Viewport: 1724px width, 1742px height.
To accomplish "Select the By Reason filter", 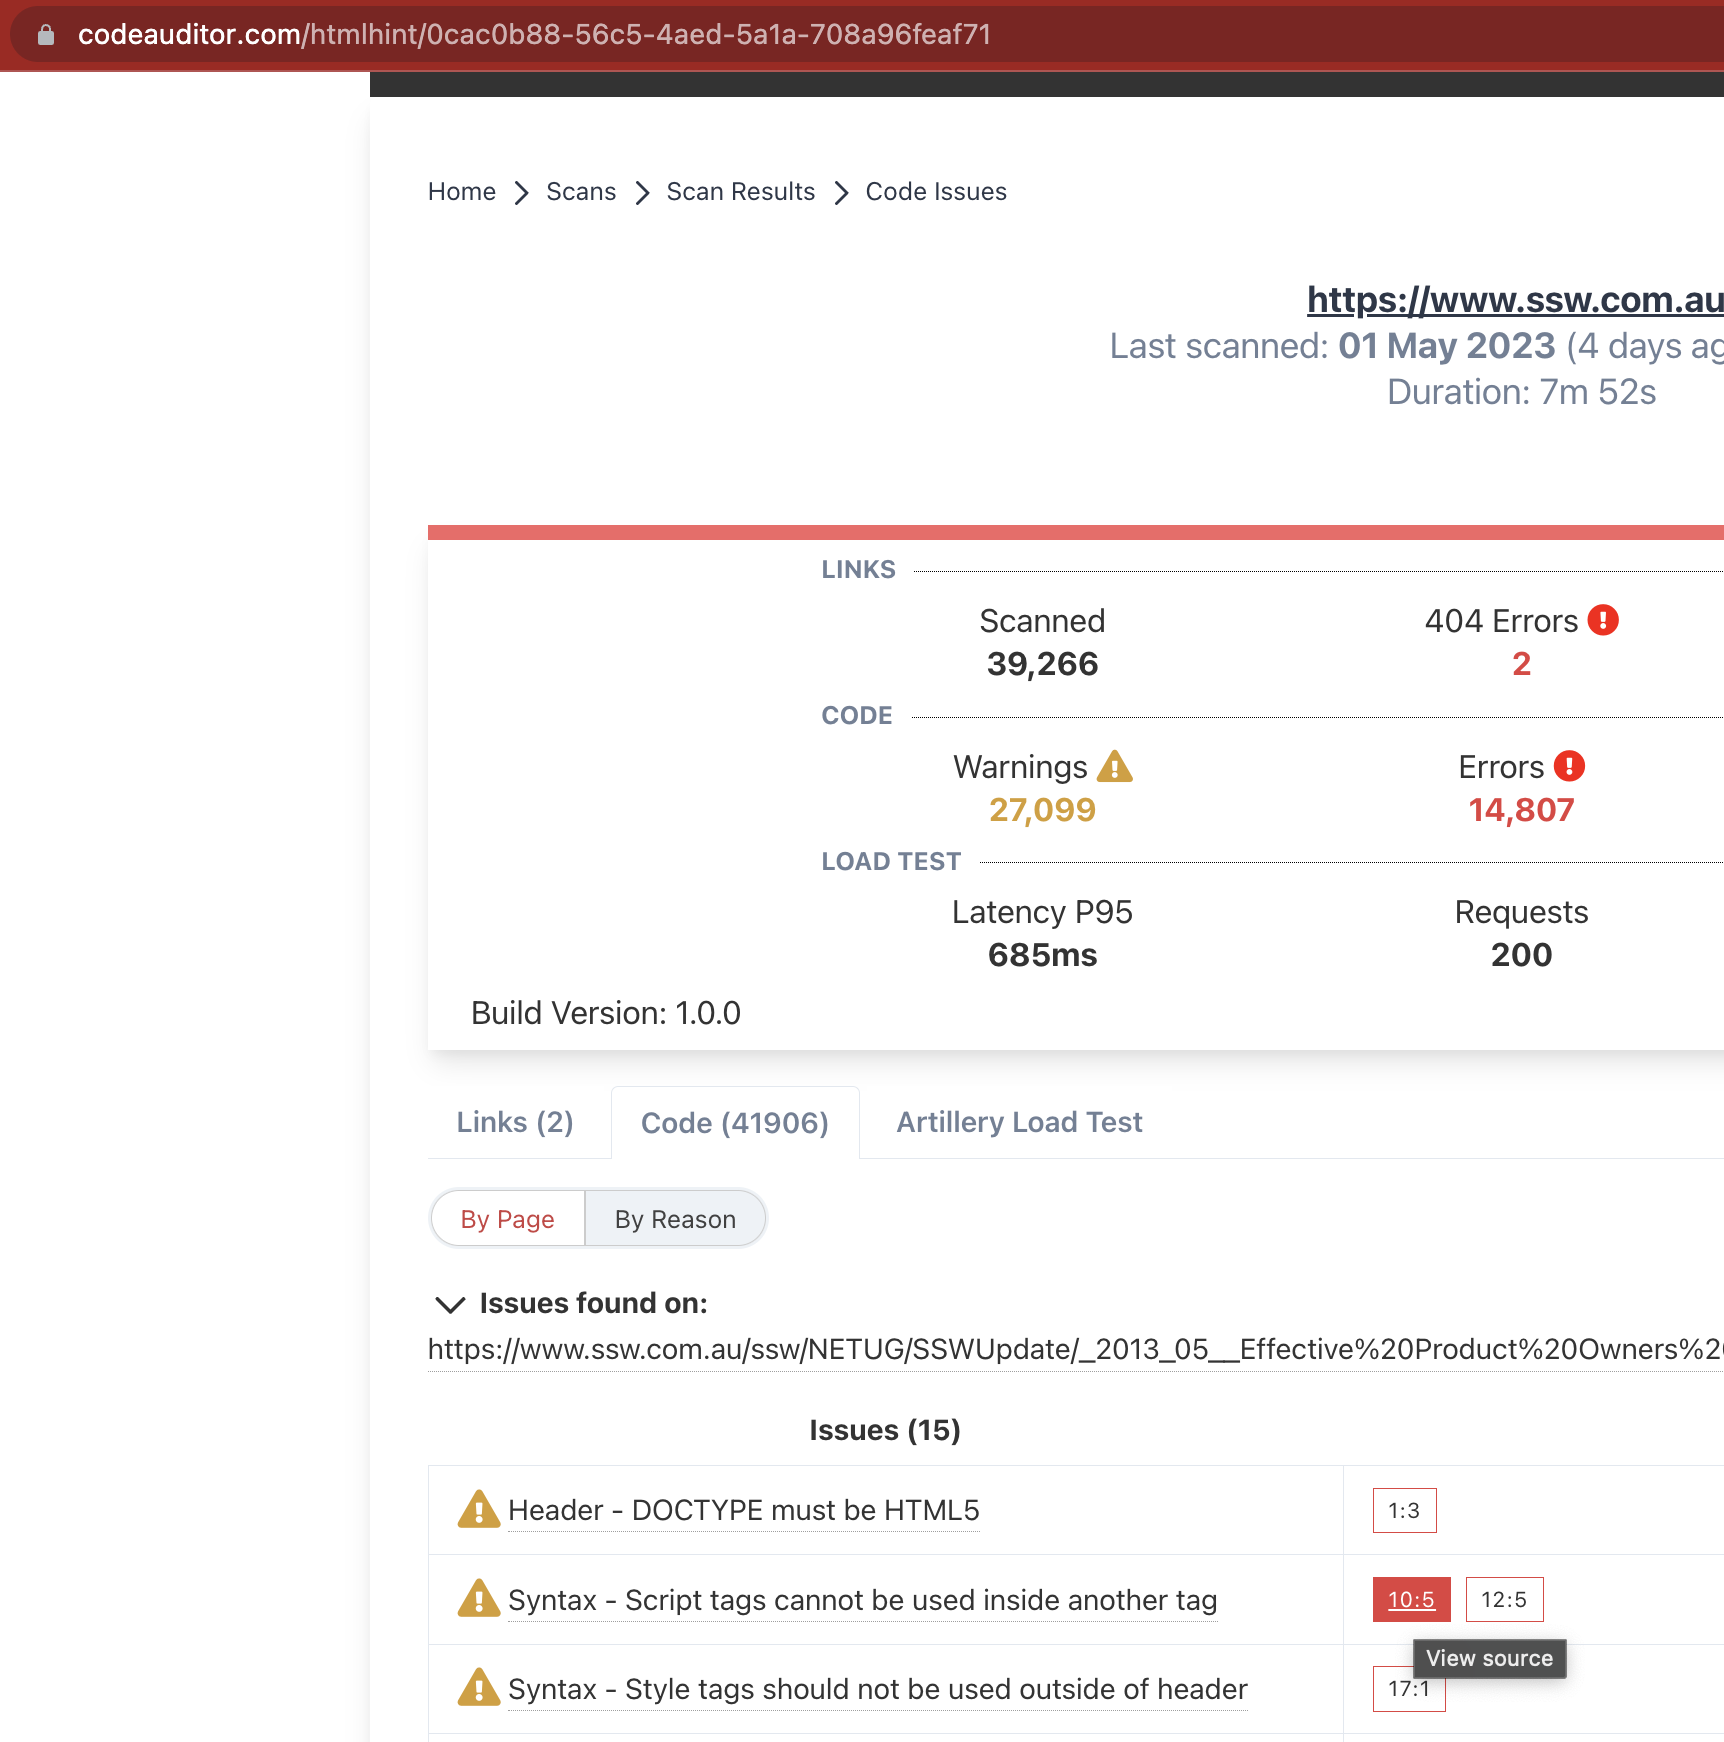I will point(674,1219).
